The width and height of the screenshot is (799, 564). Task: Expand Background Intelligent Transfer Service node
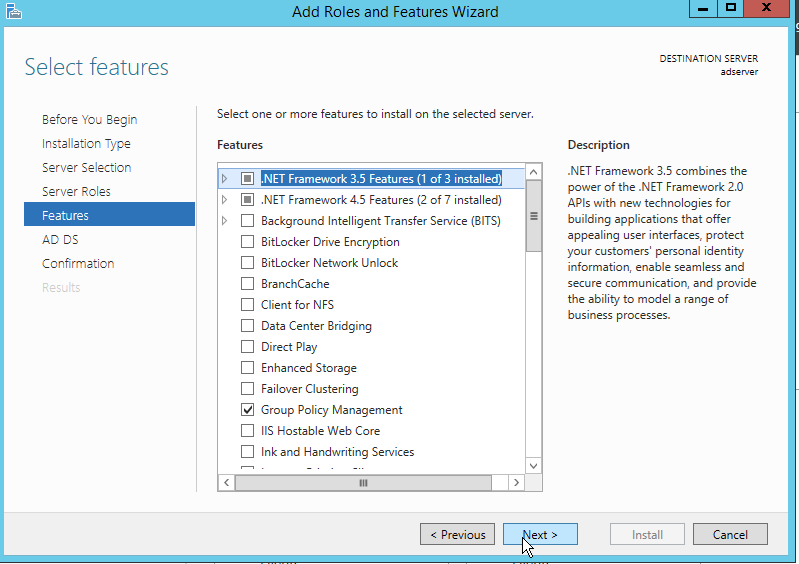(x=225, y=221)
